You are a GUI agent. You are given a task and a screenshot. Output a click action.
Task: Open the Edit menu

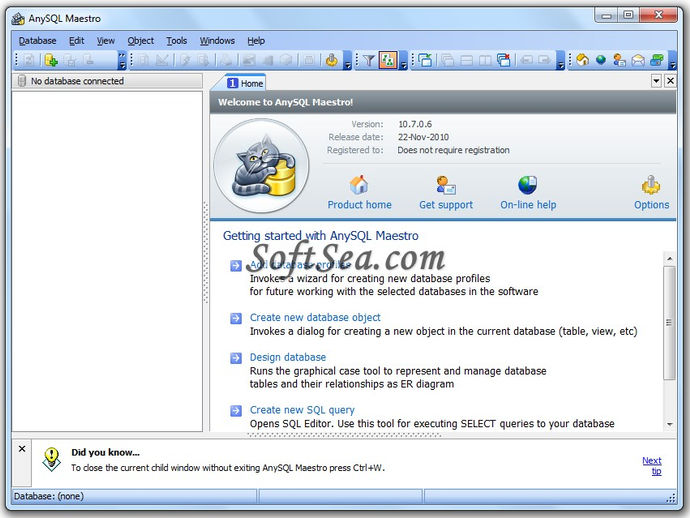pos(77,41)
